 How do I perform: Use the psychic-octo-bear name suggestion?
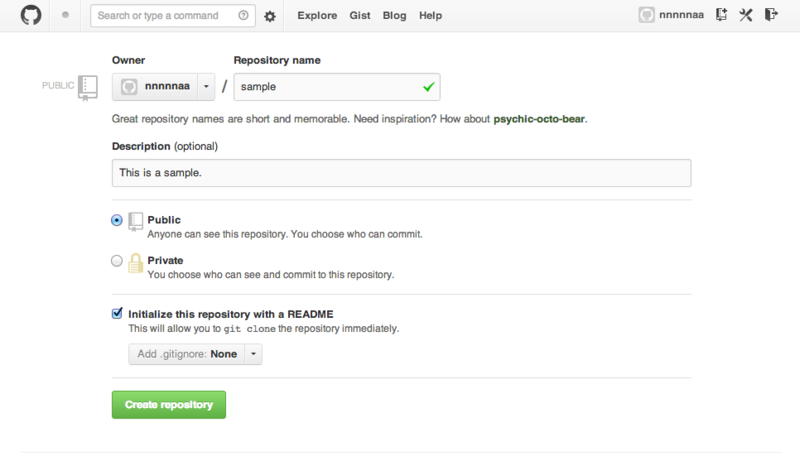click(x=539, y=119)
